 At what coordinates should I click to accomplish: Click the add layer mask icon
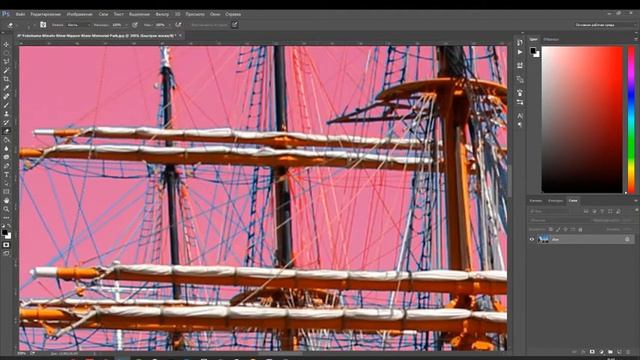click(x=592, y=352)
